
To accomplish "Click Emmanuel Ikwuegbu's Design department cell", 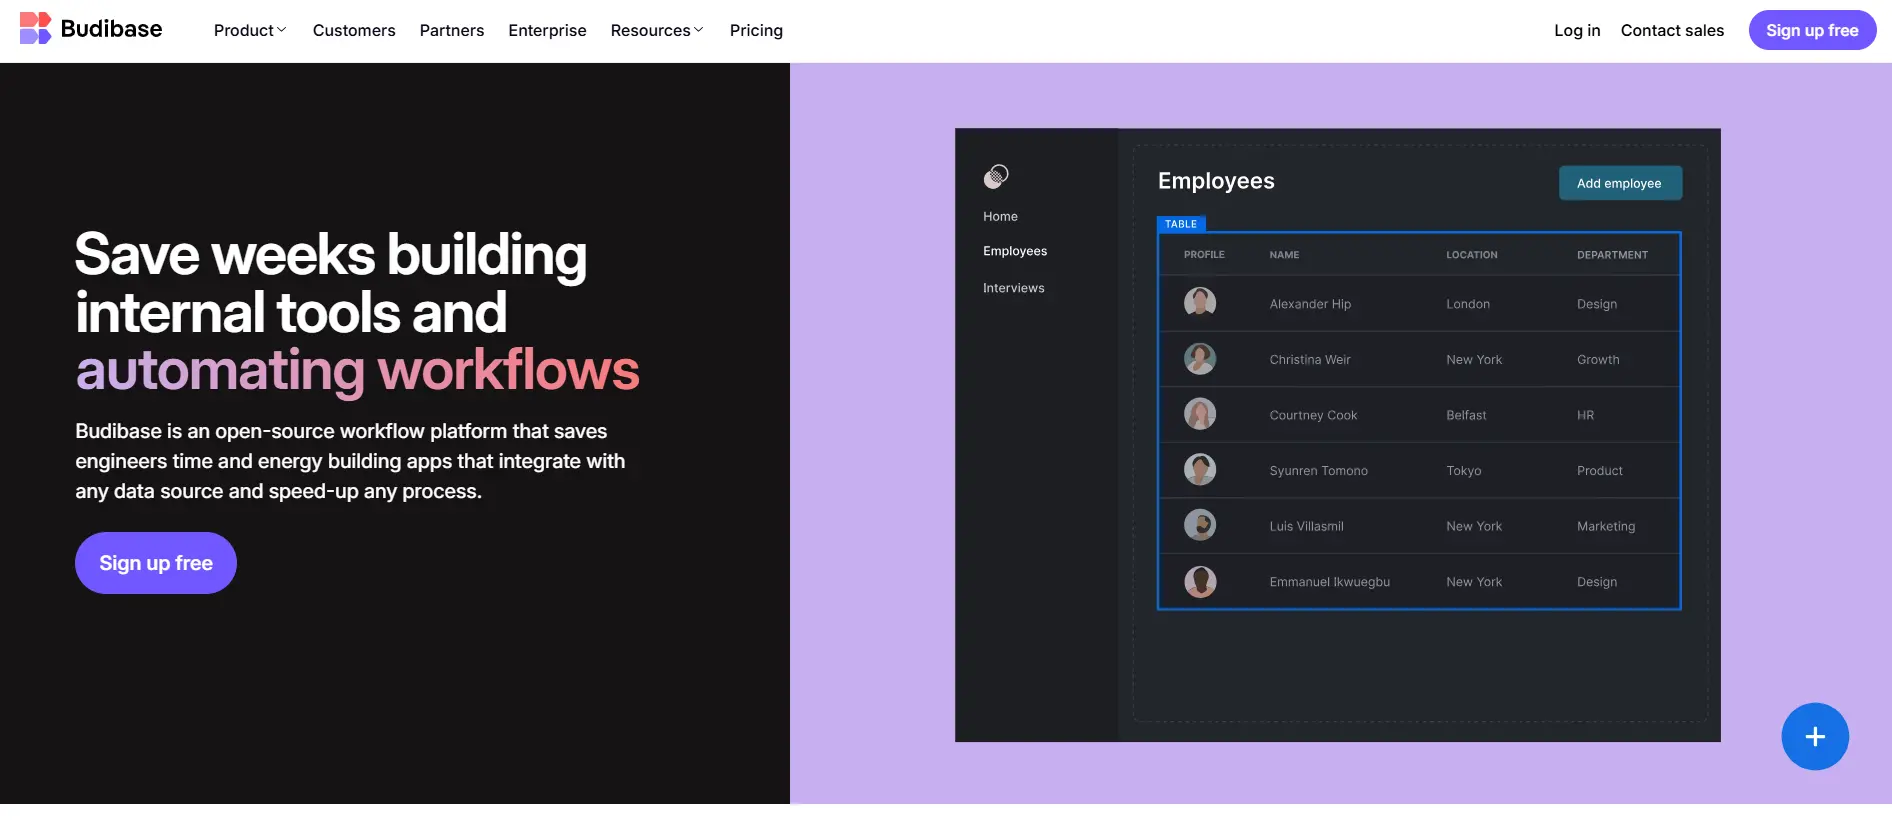I will pos(1596,582).
